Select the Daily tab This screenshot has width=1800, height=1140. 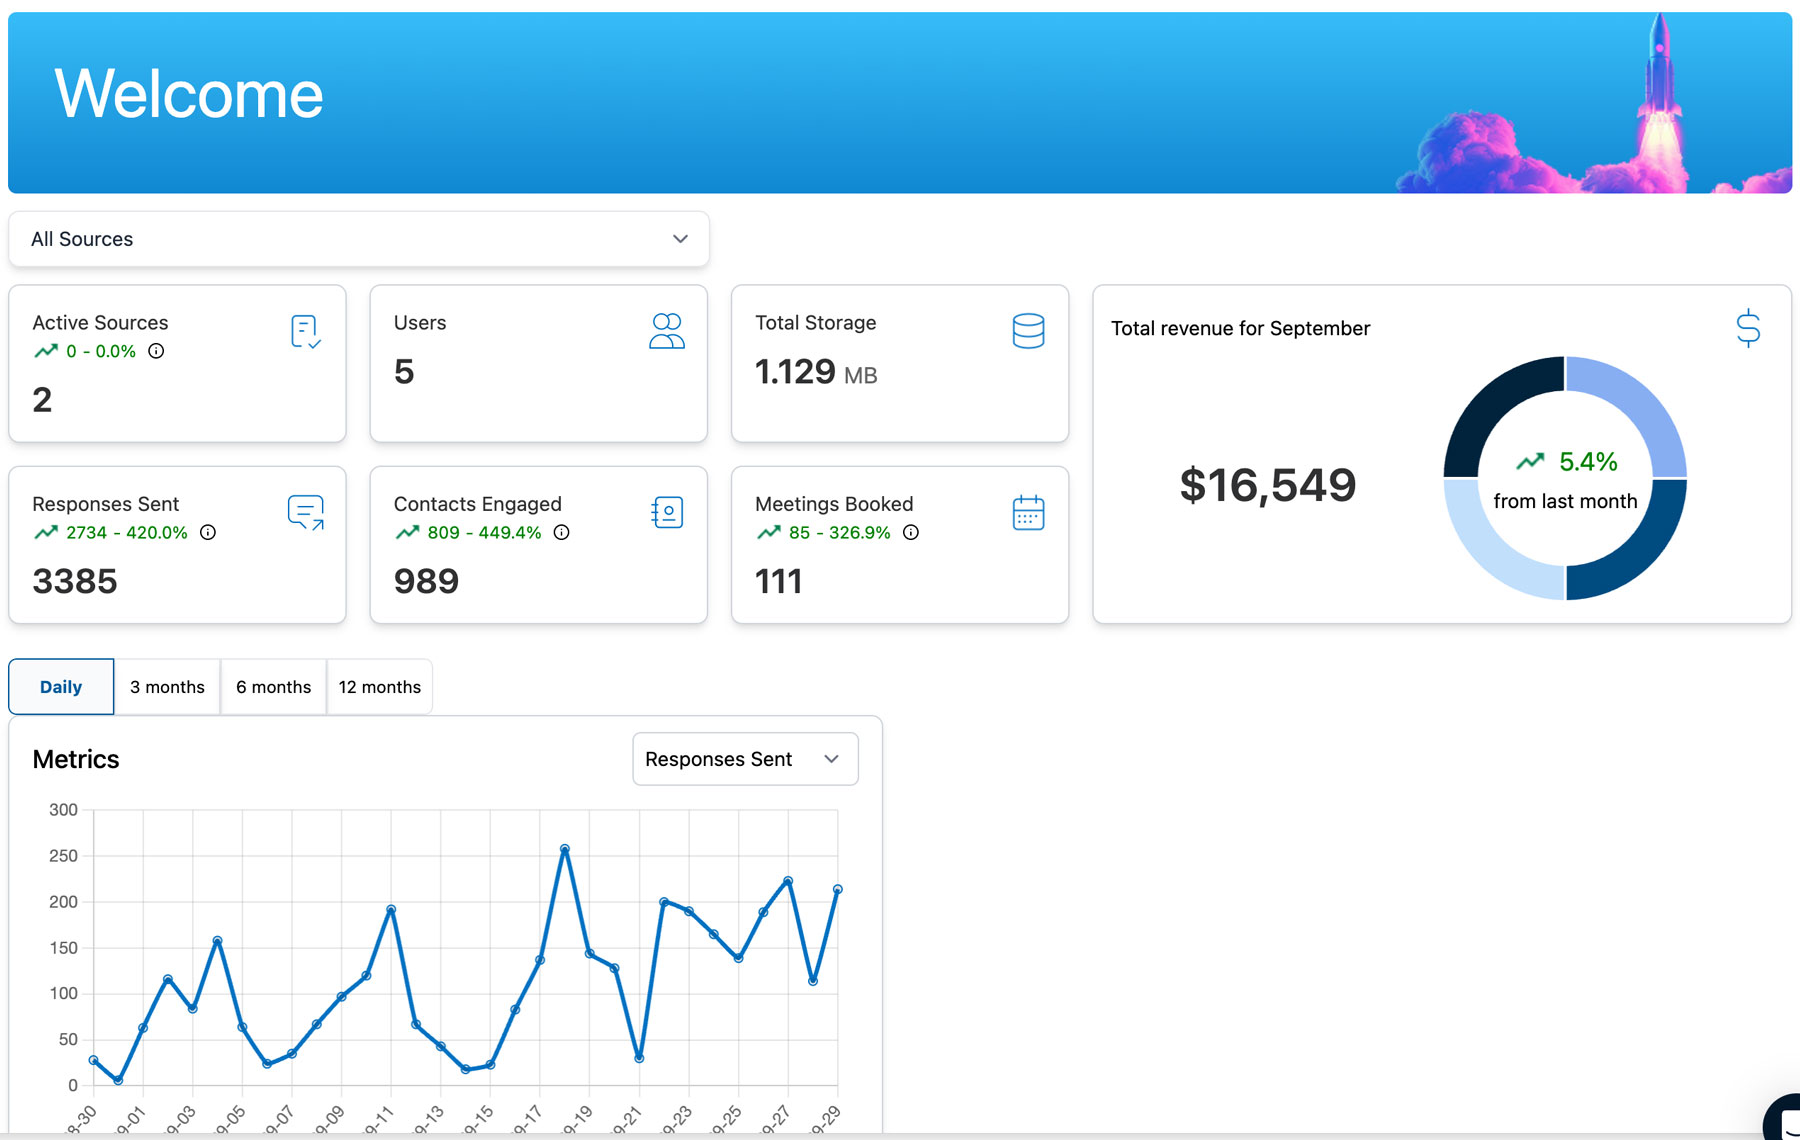click(x=61, y=687)
